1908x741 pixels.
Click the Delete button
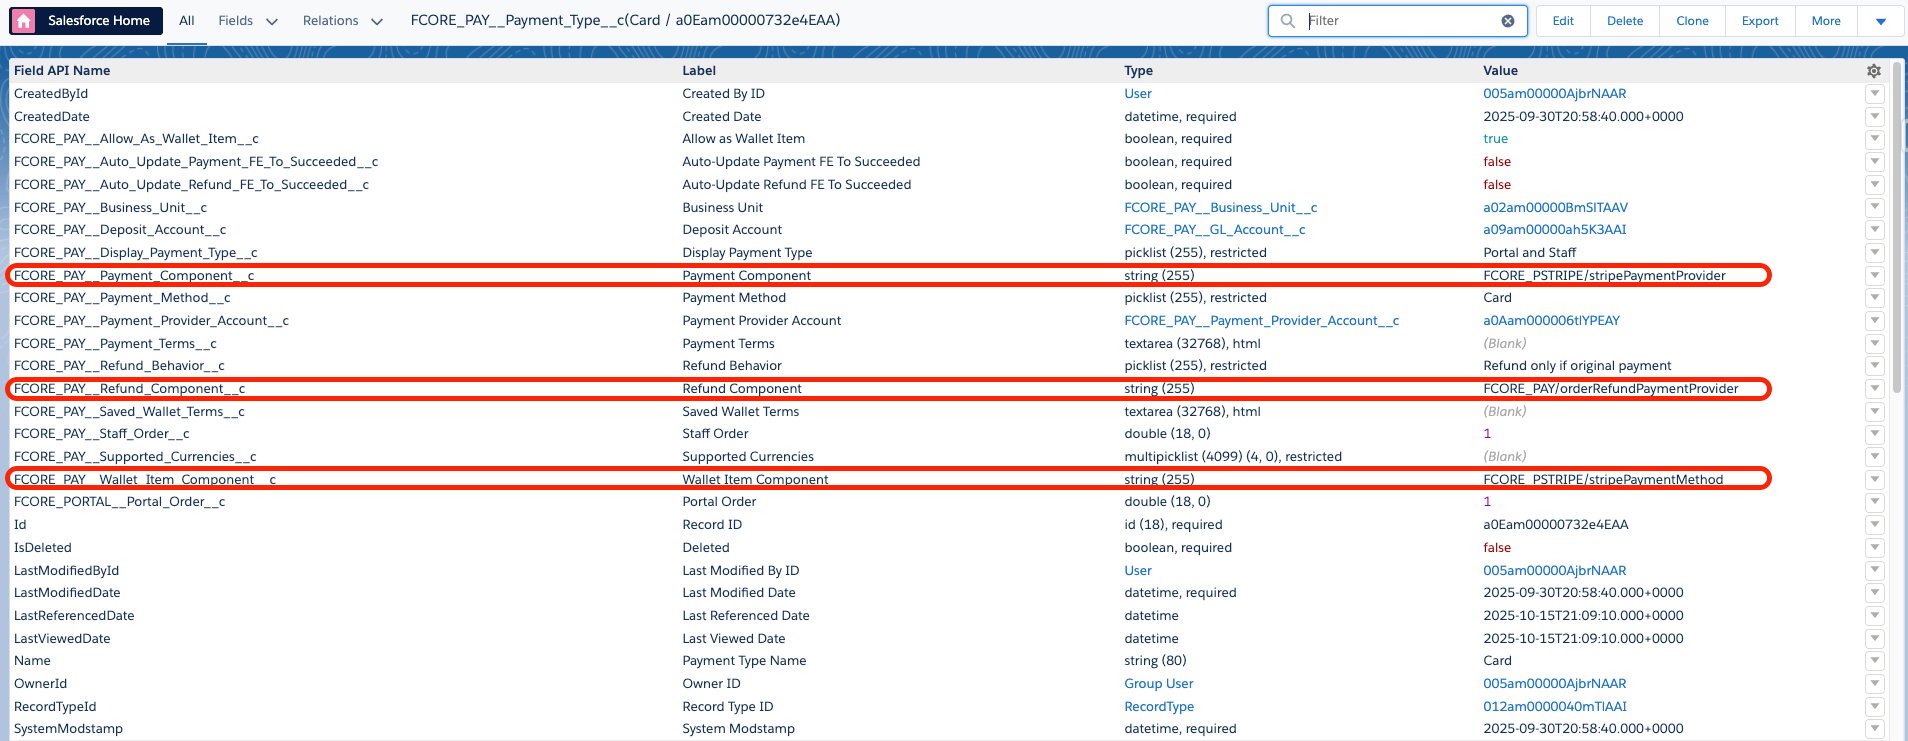point(1625,21)
